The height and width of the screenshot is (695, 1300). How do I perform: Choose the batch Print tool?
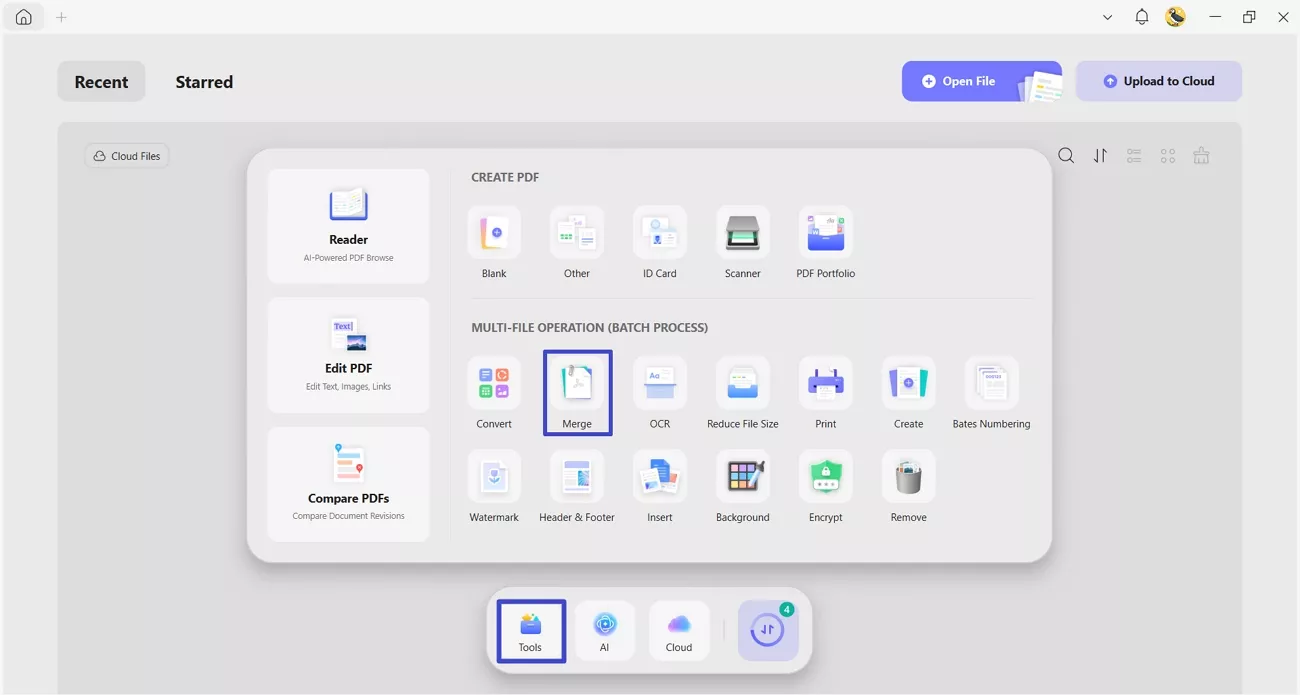(826, 393)
